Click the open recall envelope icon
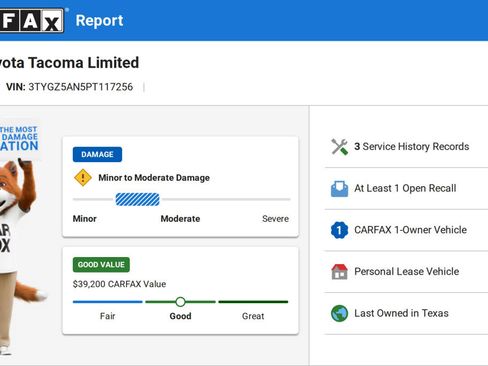488x366 pixels. (340, 188)
